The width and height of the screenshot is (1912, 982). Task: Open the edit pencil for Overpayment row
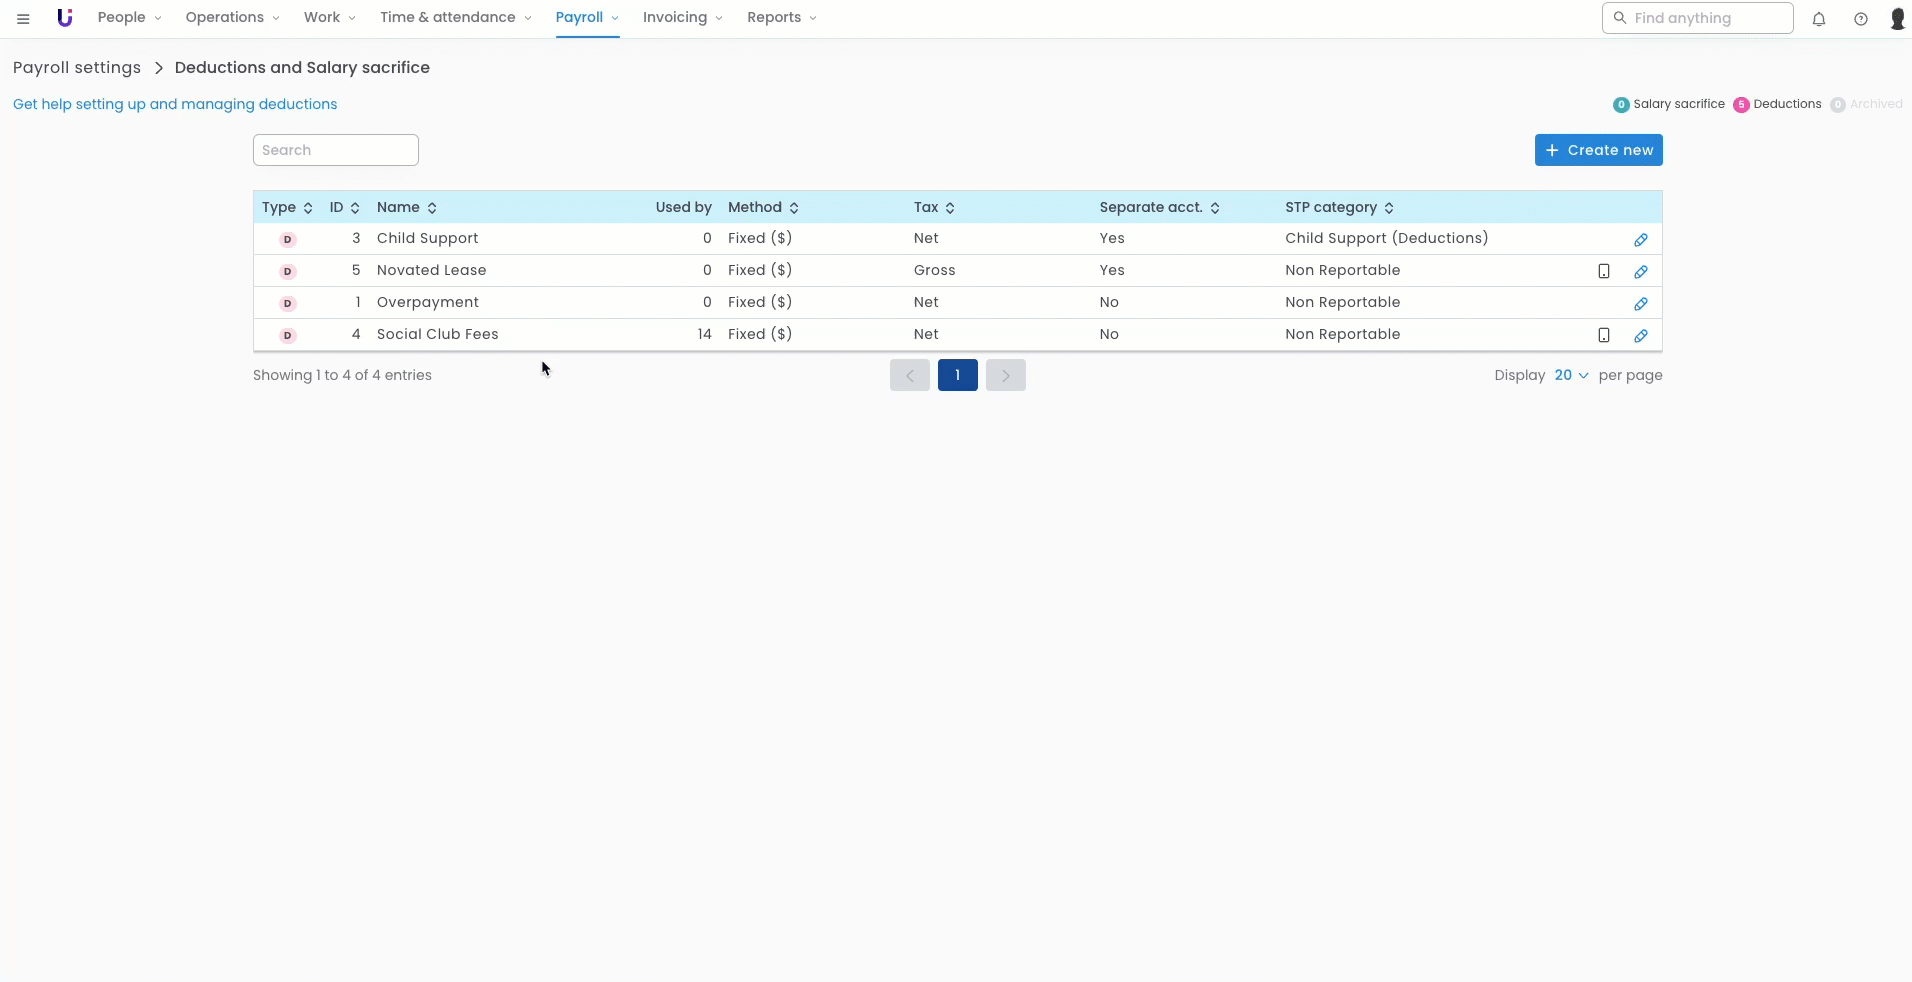click(1640, 304)
